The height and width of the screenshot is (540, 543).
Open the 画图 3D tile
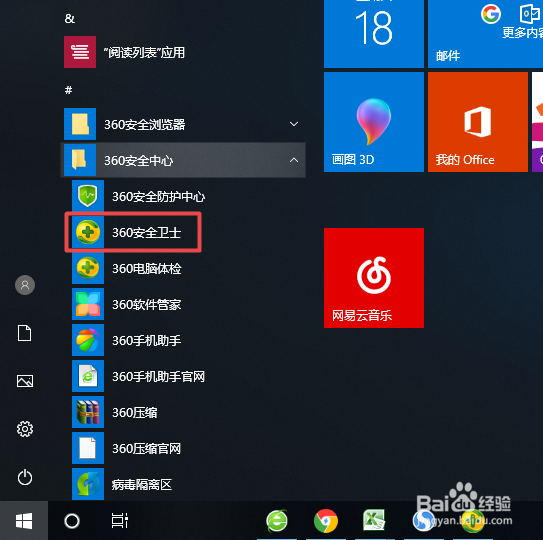tap(374, 122)
